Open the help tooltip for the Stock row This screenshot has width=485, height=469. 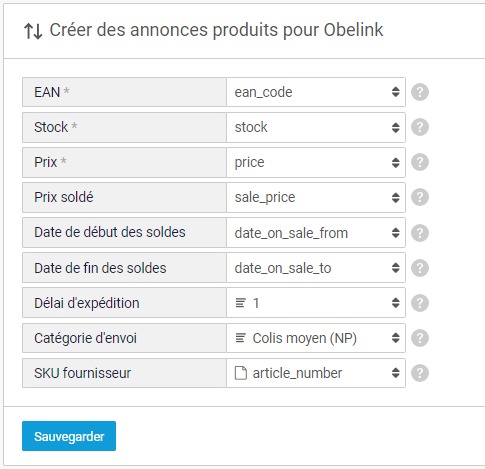click(x=420, y=127)
